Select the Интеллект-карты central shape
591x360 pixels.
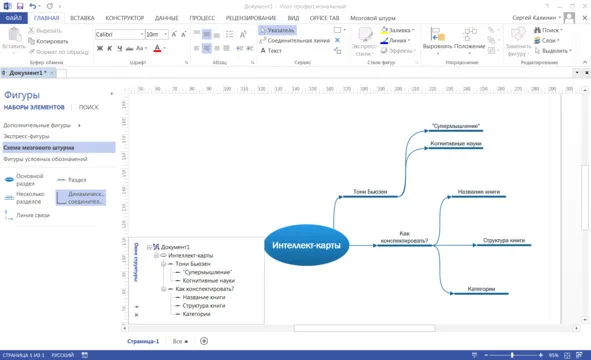(x=306, y=245)
